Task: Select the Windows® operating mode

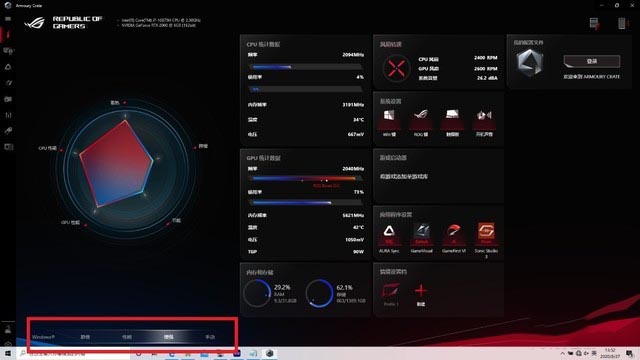Action: (43, 337)
